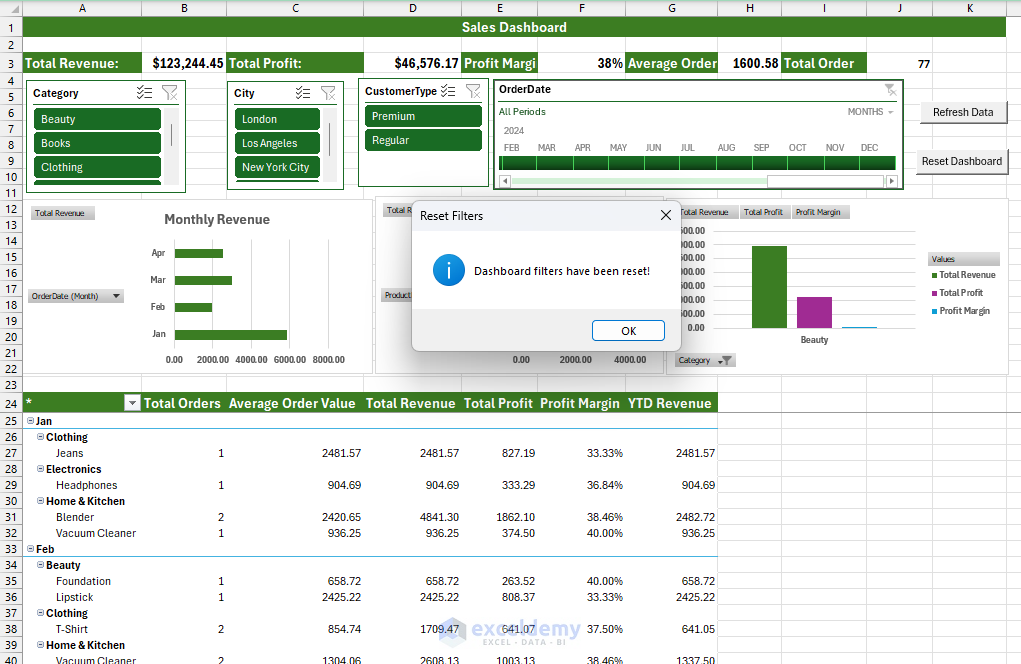1021x664 pixels.
Task: Collapse the Feb group
Action: tap(30, 549)
